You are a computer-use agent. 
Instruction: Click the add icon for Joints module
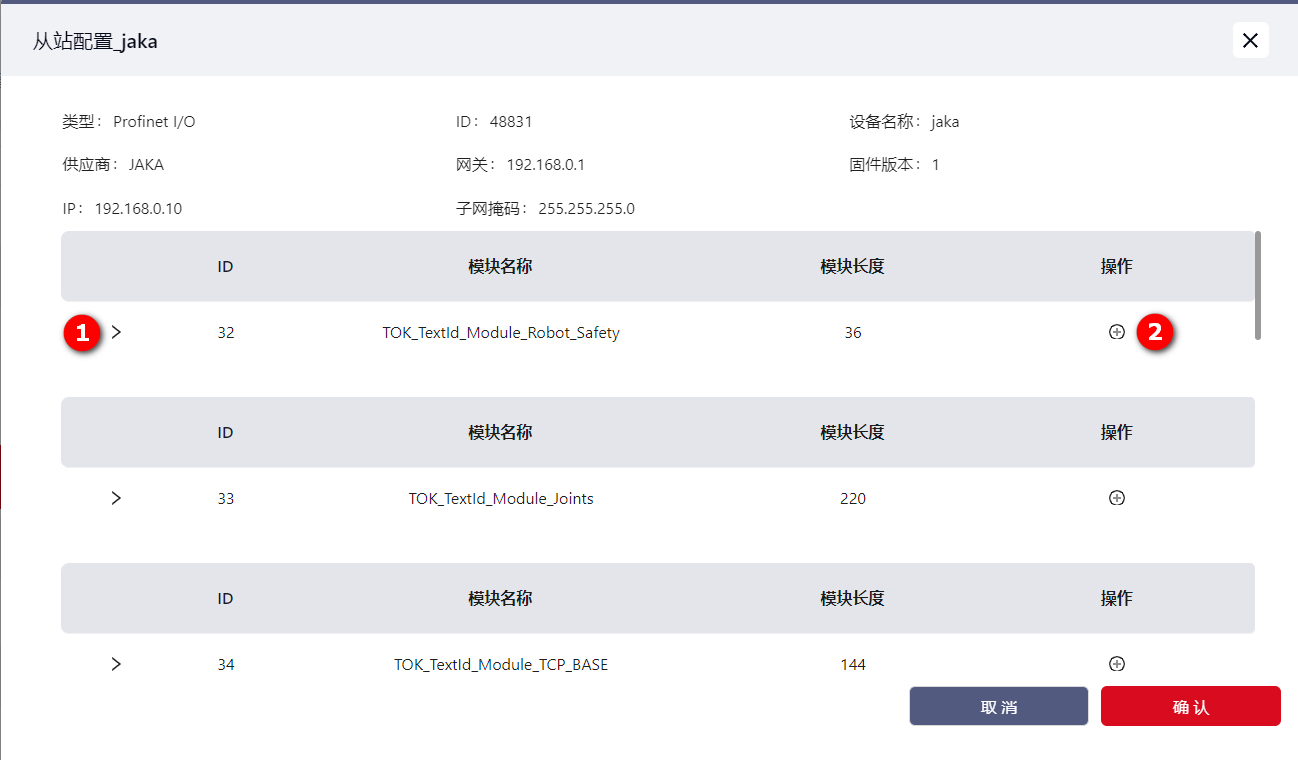coord(1117,498)
